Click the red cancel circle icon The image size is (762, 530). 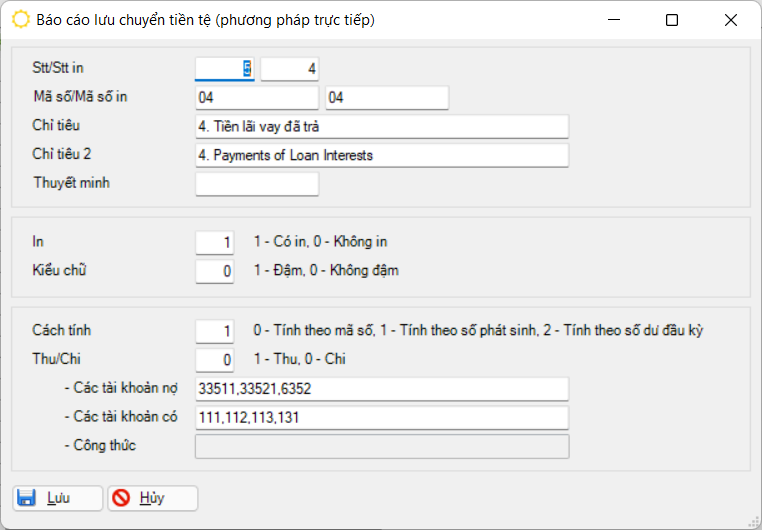[122, 498]
